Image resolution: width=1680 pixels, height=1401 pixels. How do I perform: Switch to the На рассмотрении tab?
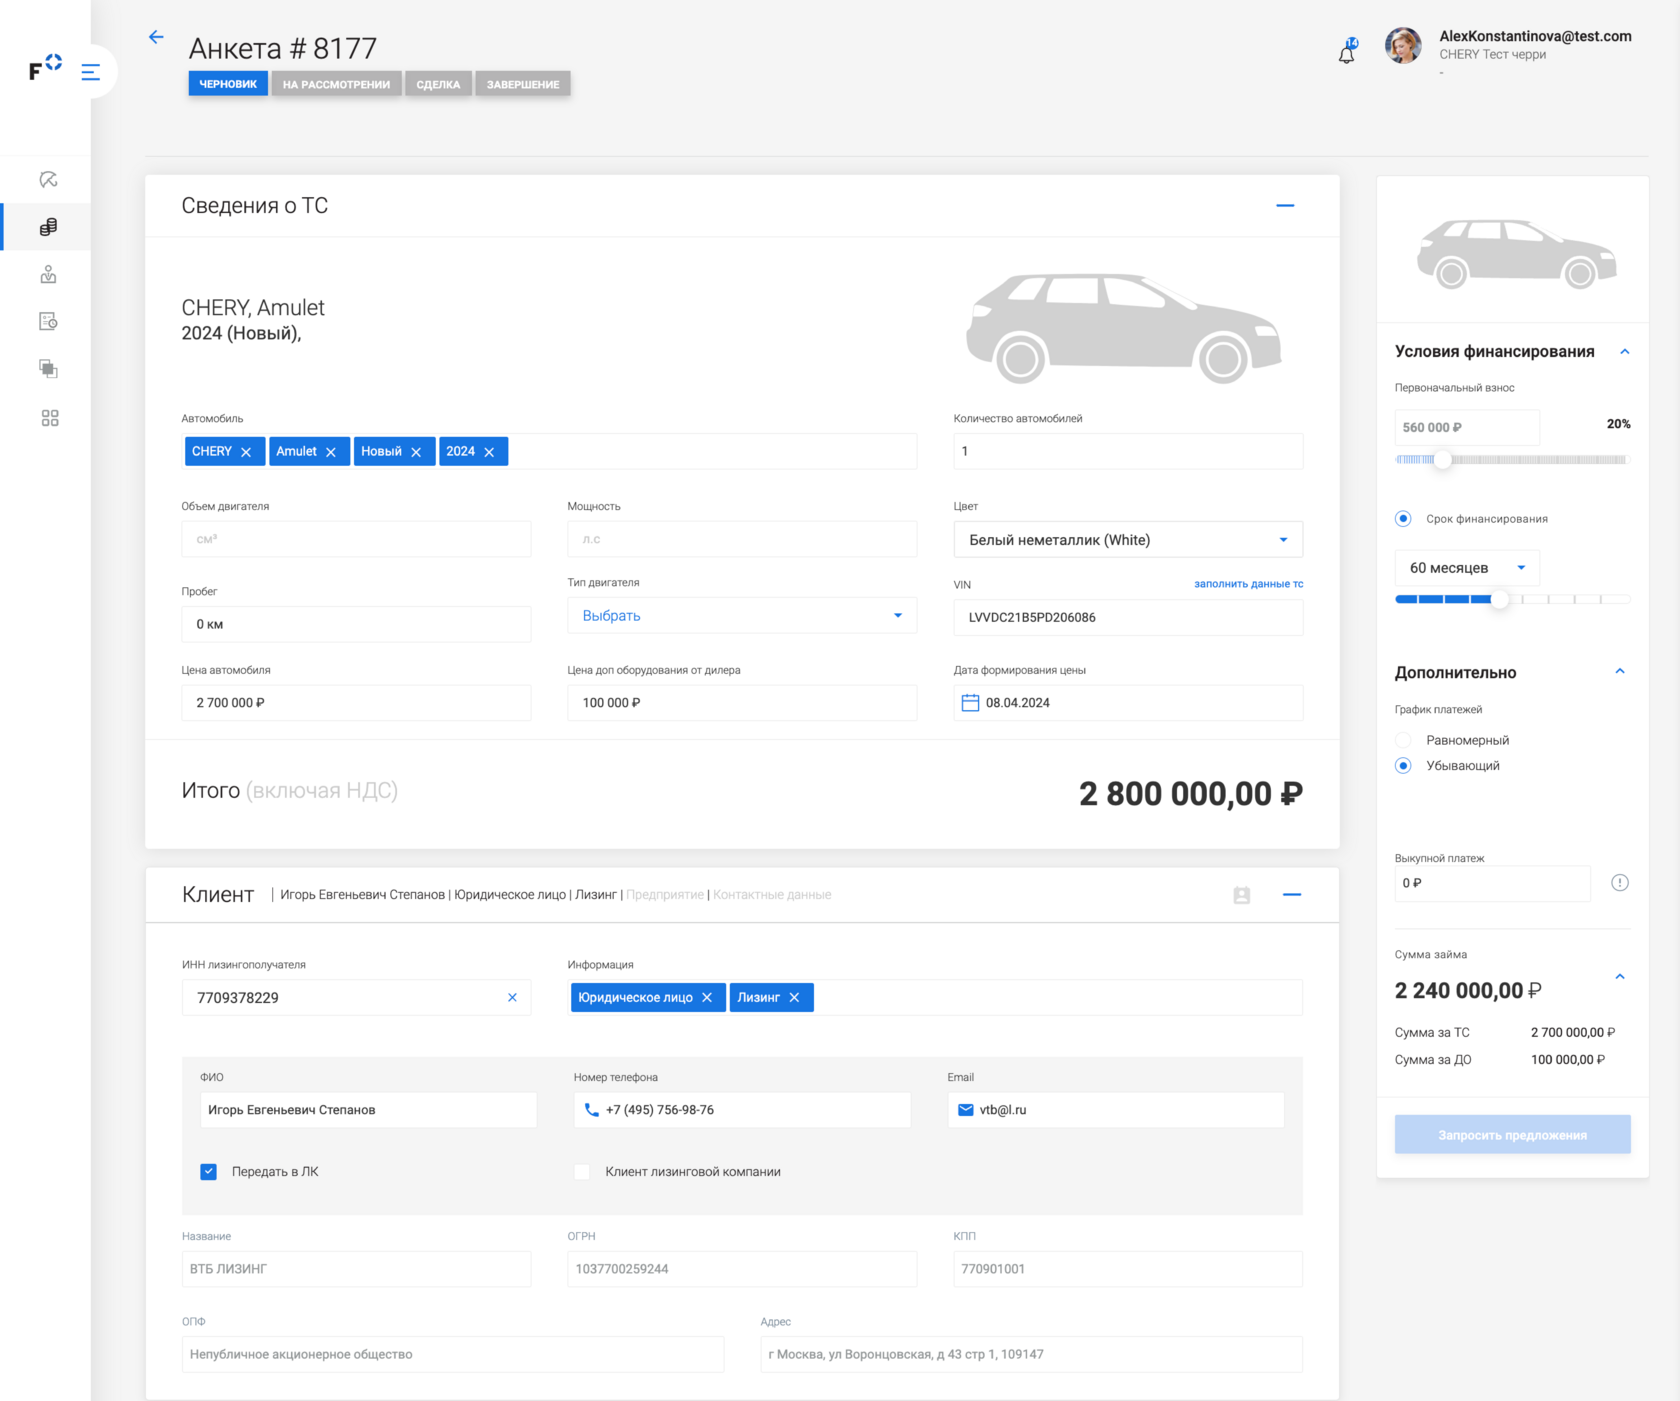coord(336,84)
